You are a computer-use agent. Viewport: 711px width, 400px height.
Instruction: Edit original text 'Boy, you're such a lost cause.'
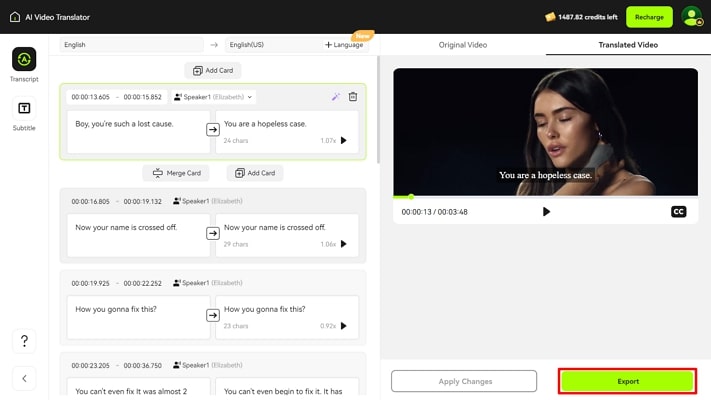pyautogui.click(x=138, y=132)
